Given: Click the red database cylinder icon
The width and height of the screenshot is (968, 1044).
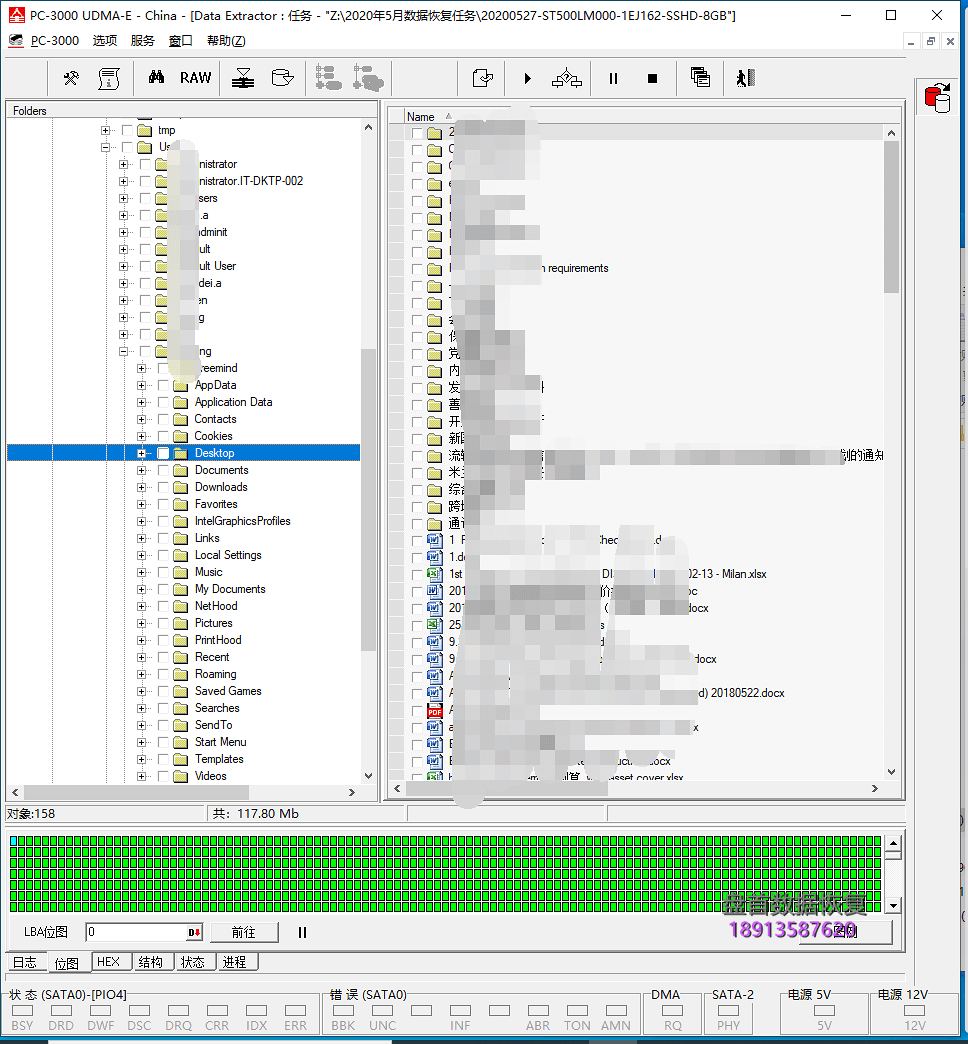Looking at the screenshot, I should 937,98.
